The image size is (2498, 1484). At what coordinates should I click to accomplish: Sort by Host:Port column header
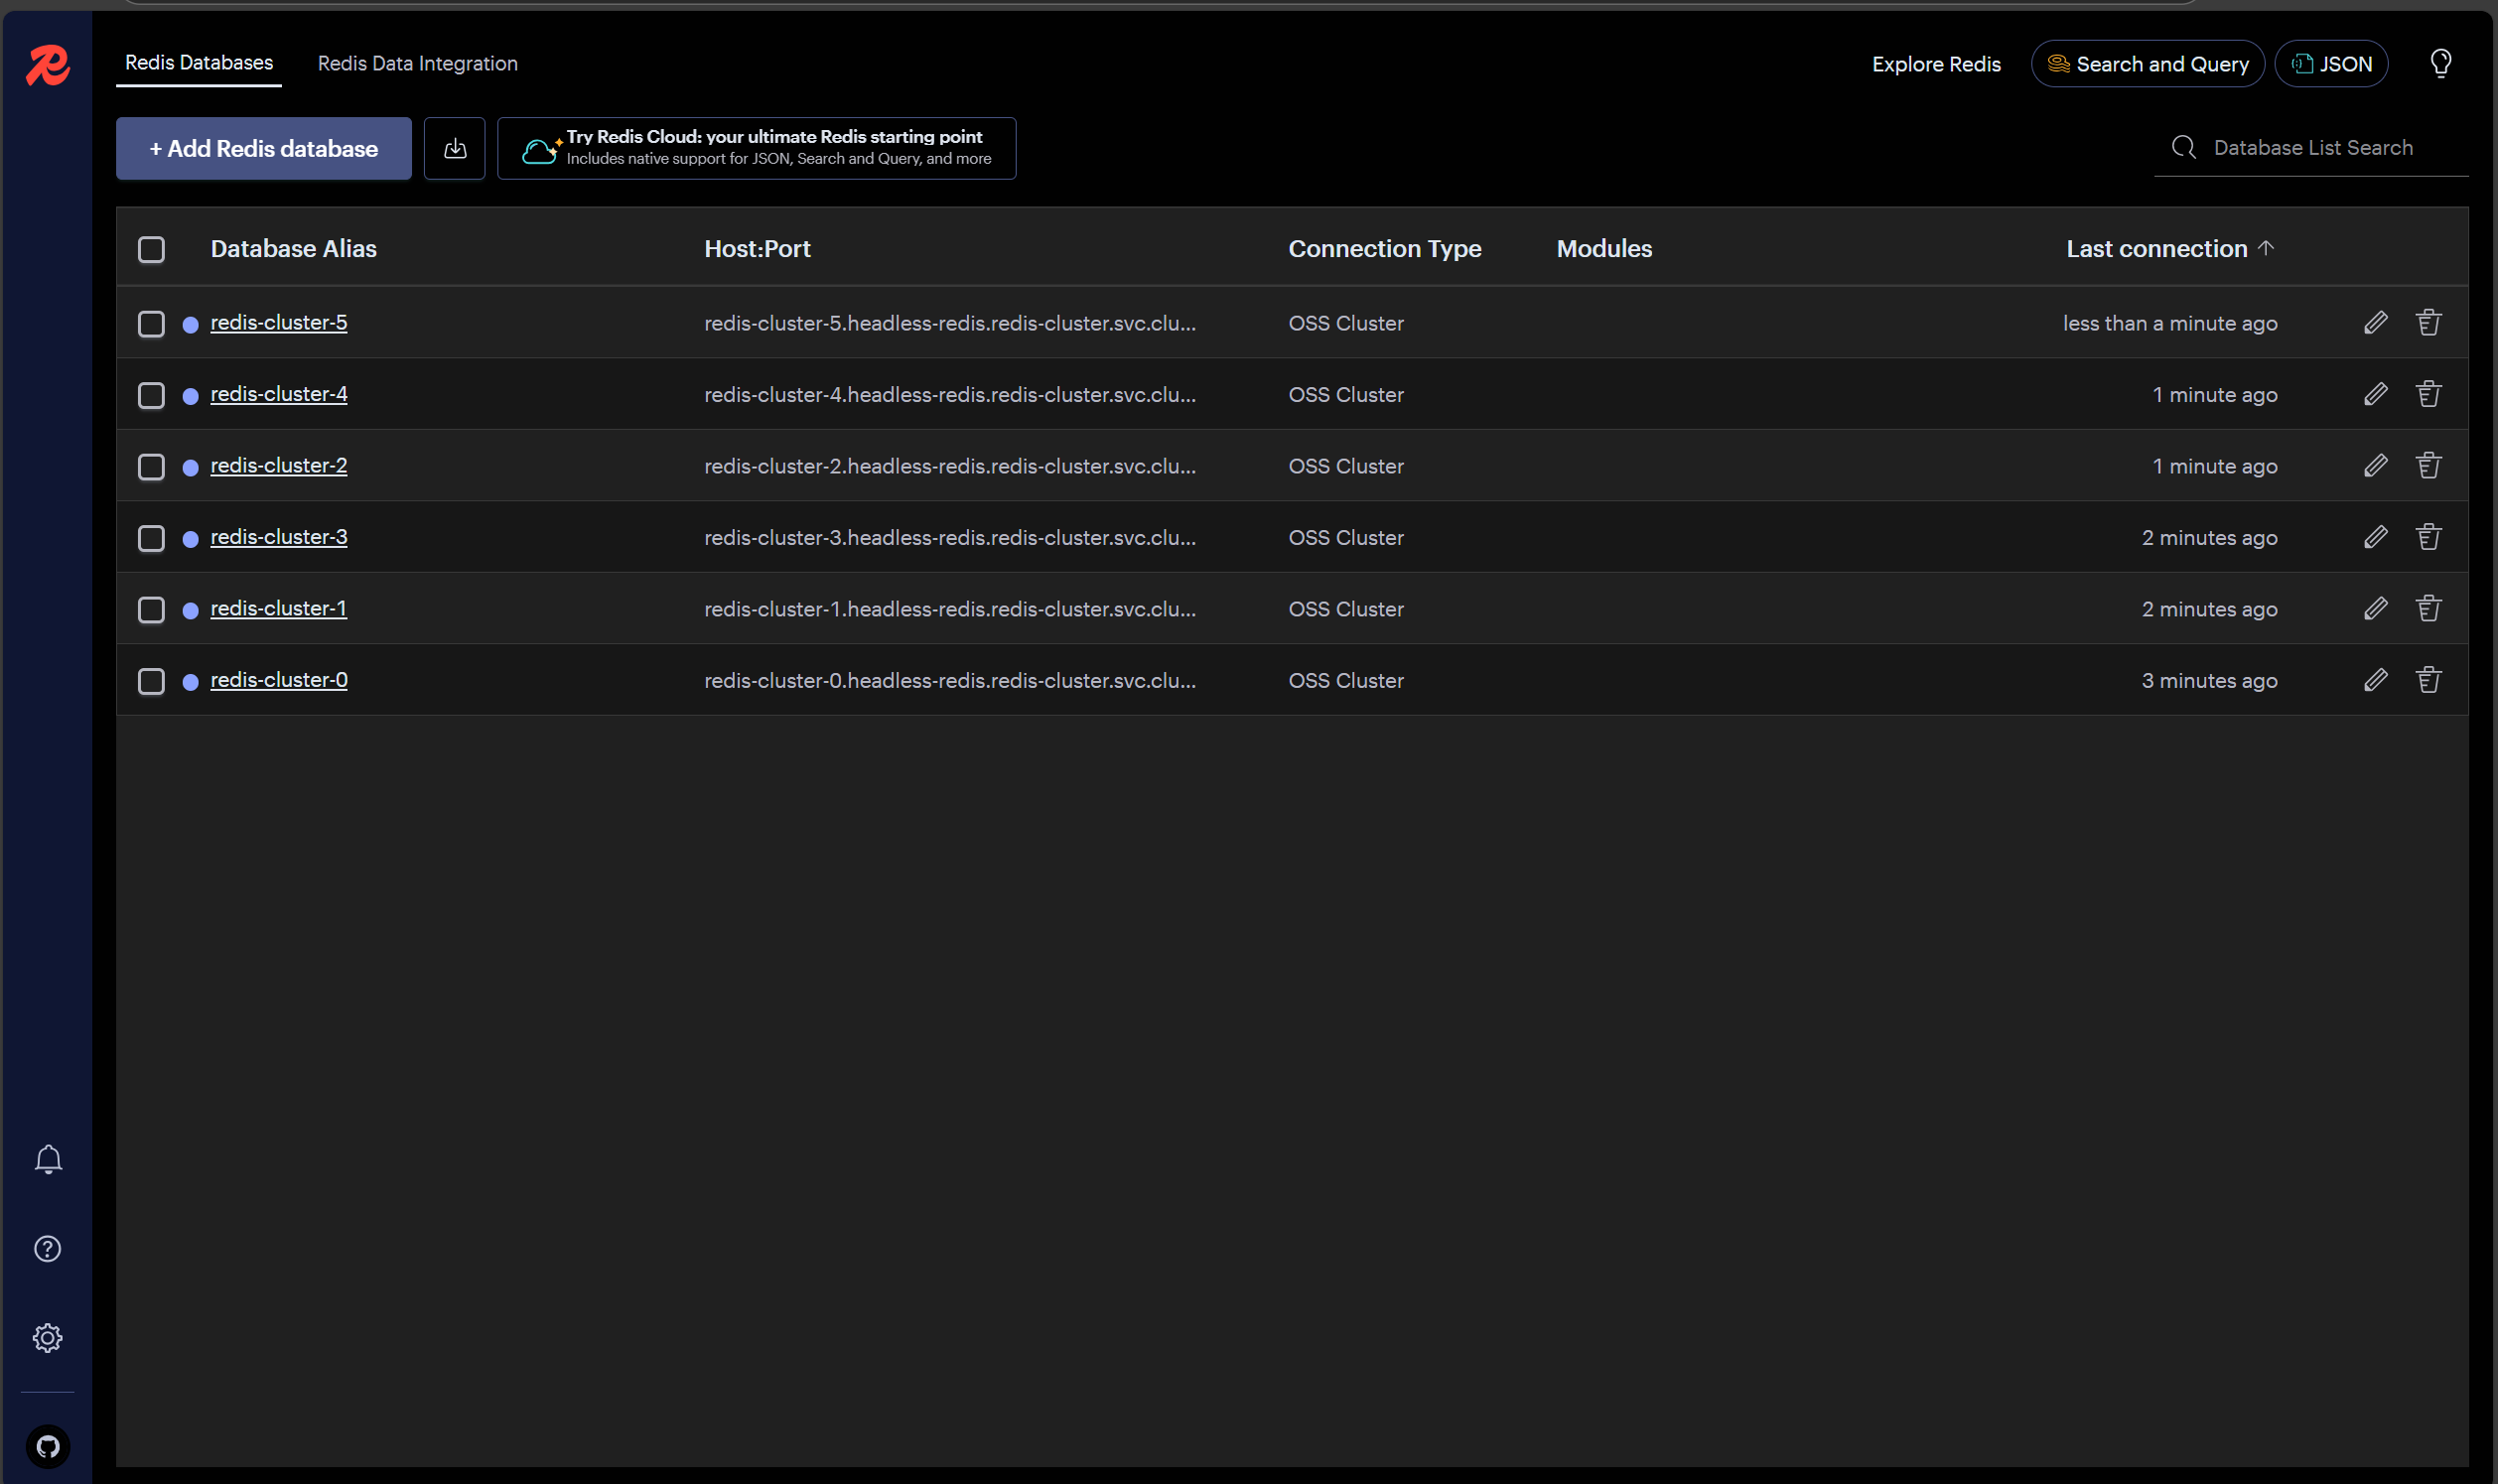(757, 248)
